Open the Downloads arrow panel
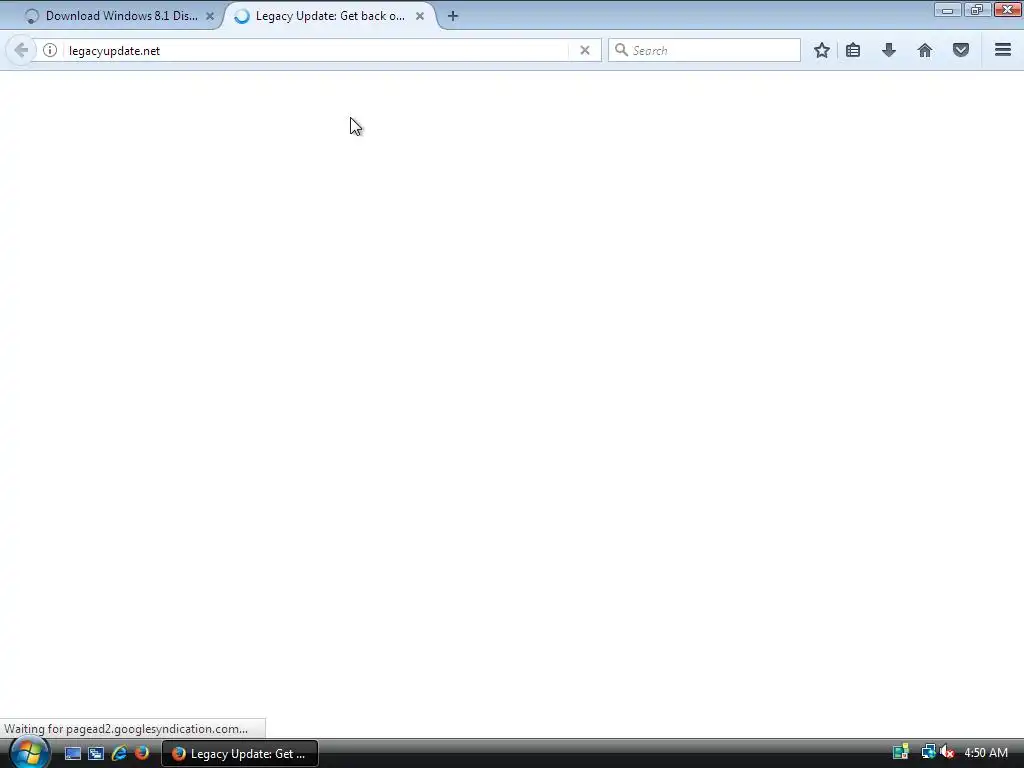This screenshot has width=1024, height=768. pyautogui.click(x=889, y=50)
